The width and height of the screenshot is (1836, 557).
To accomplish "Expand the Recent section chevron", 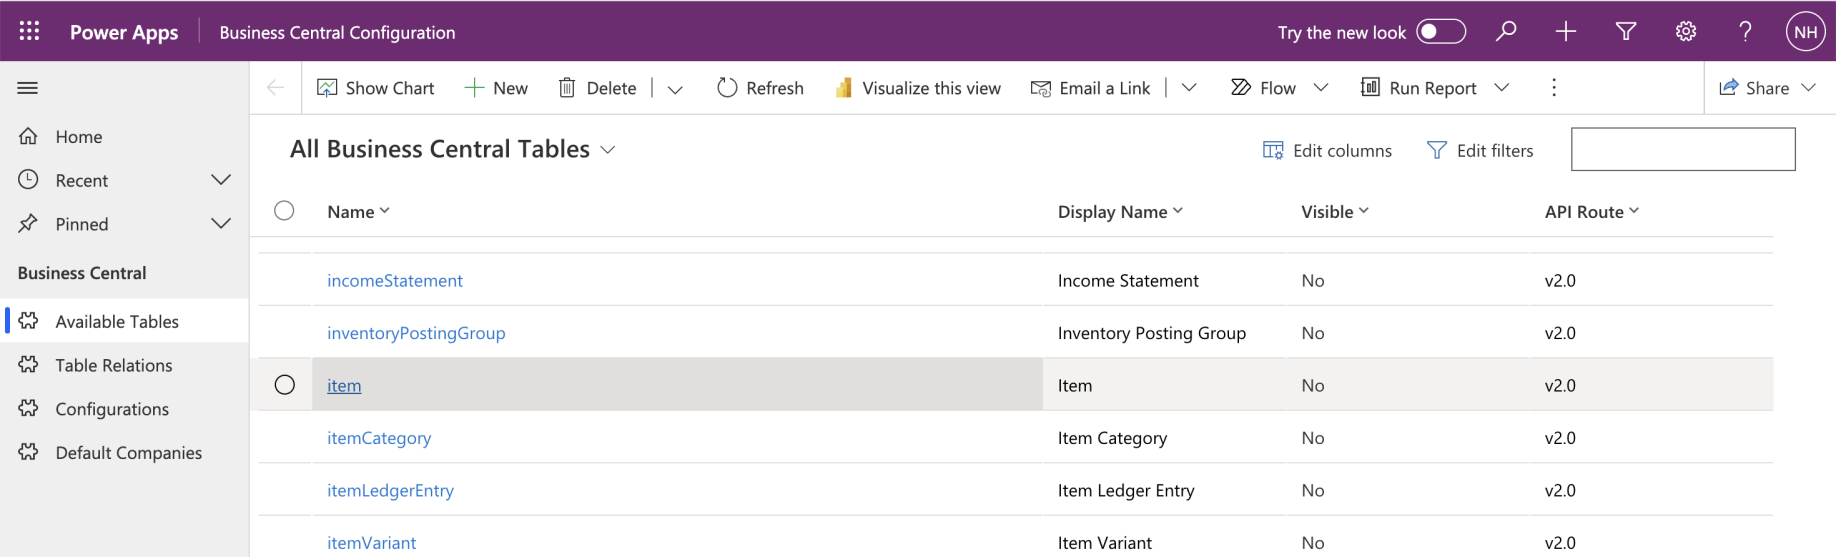I will coord(221,180).
